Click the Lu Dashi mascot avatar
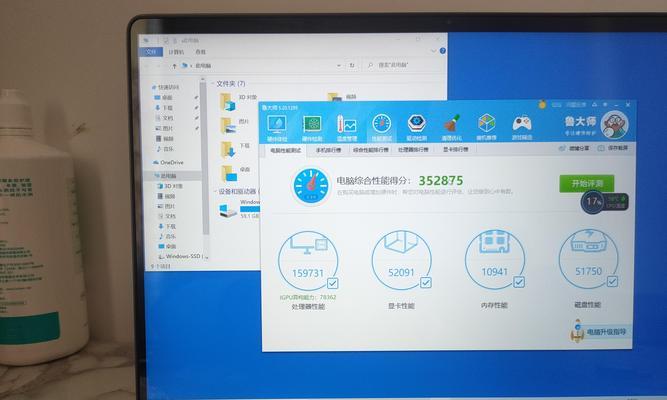Screen dimensions: 667x400 point(615,124)
